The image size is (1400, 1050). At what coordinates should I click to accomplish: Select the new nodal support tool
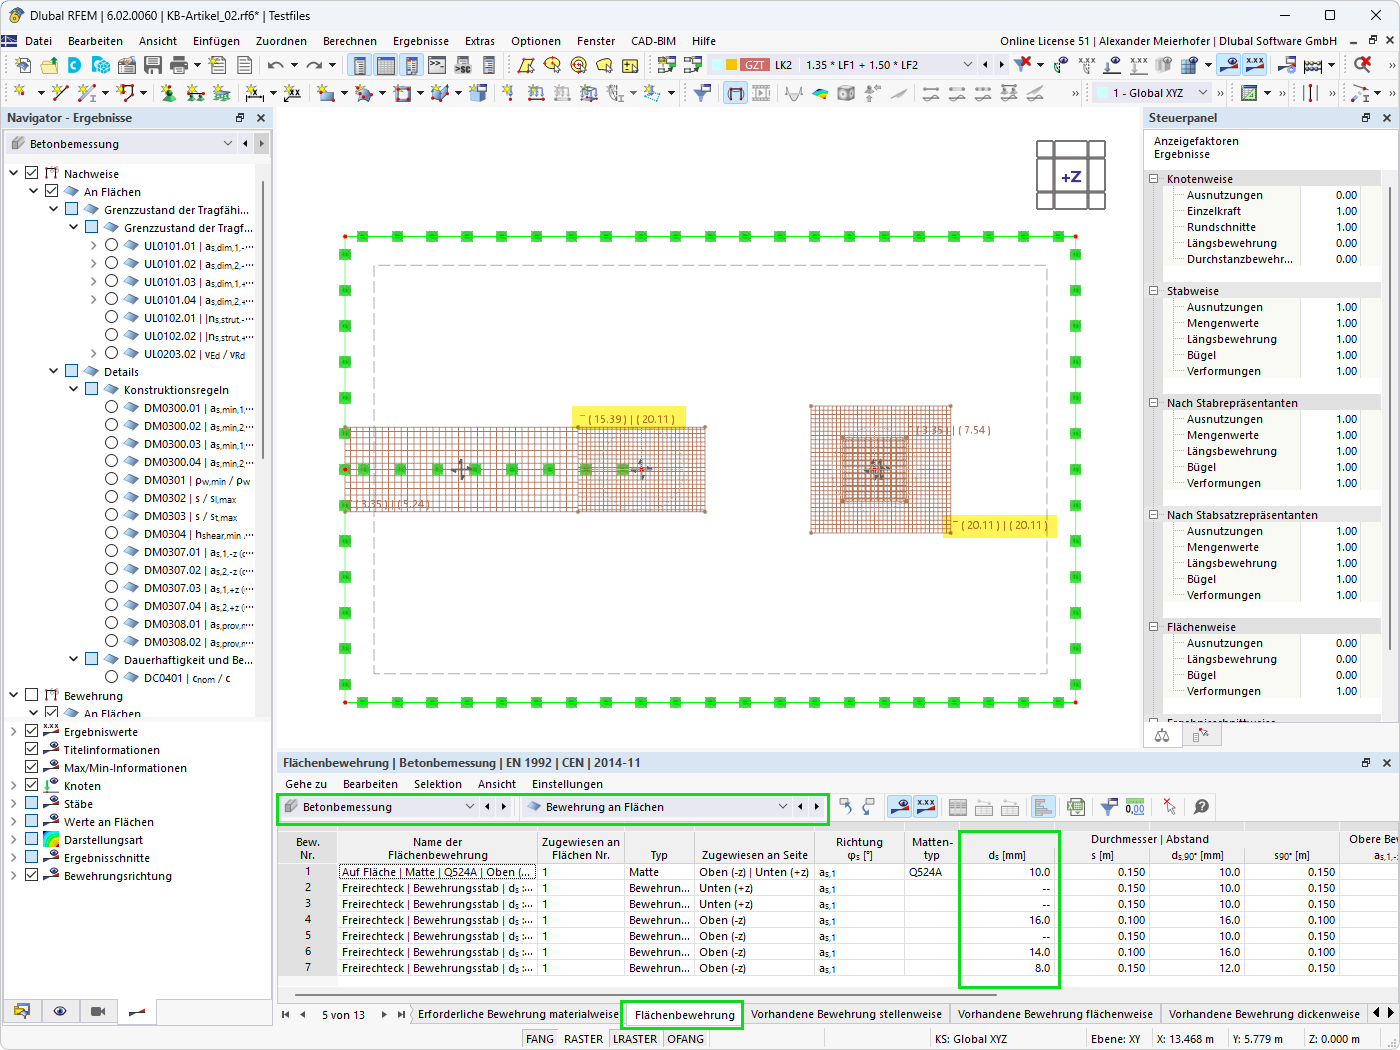click(168, 93)
